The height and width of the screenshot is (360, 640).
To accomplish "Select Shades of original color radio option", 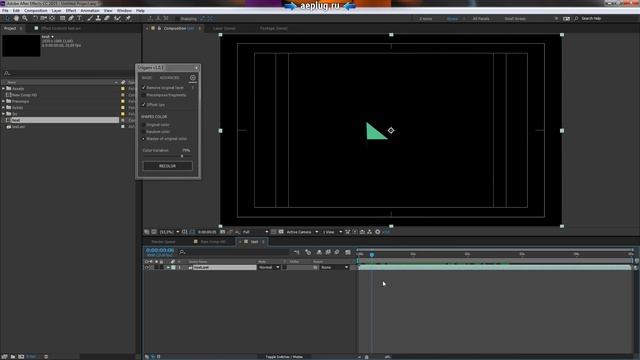I will [143, 139].
